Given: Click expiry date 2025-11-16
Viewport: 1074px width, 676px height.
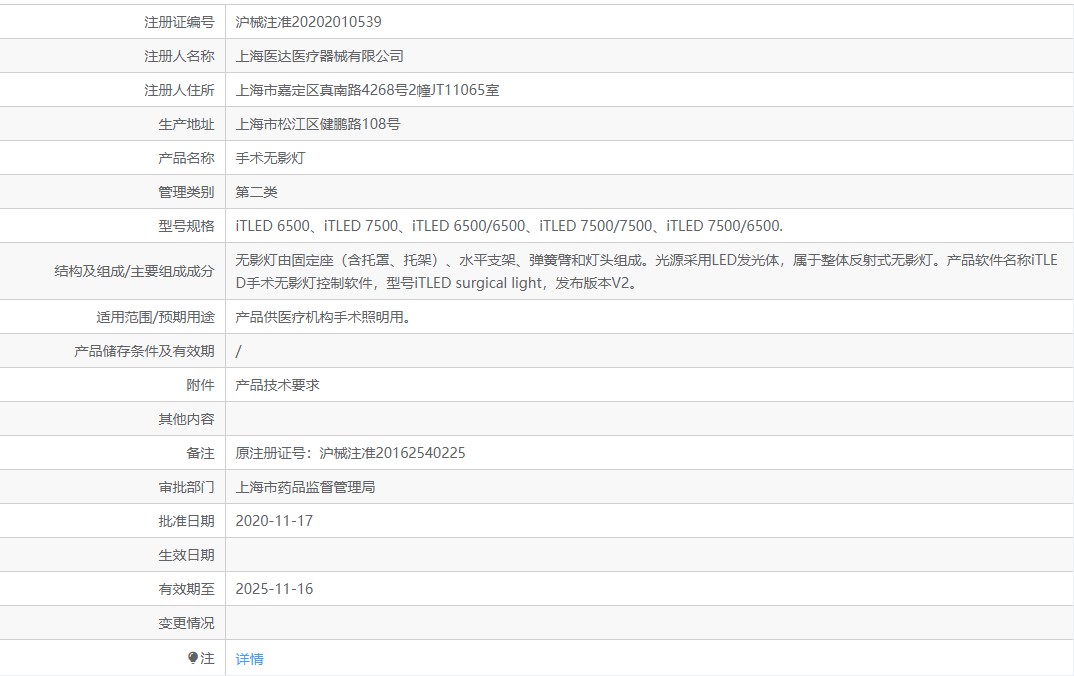Looking at the screenshot, I should pos(274,589).
